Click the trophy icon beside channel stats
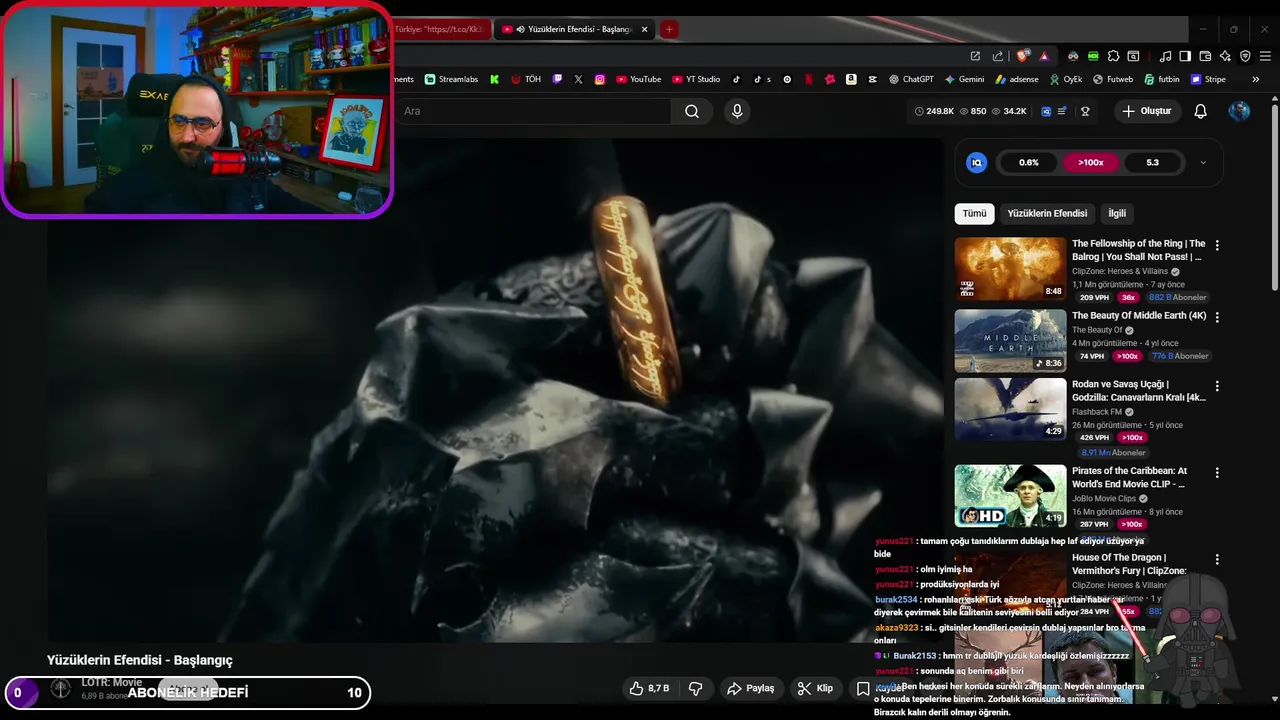Image resolution: width=1280 pixels, height=720 pixels. pyautogui.click(x=1085, y=111)
